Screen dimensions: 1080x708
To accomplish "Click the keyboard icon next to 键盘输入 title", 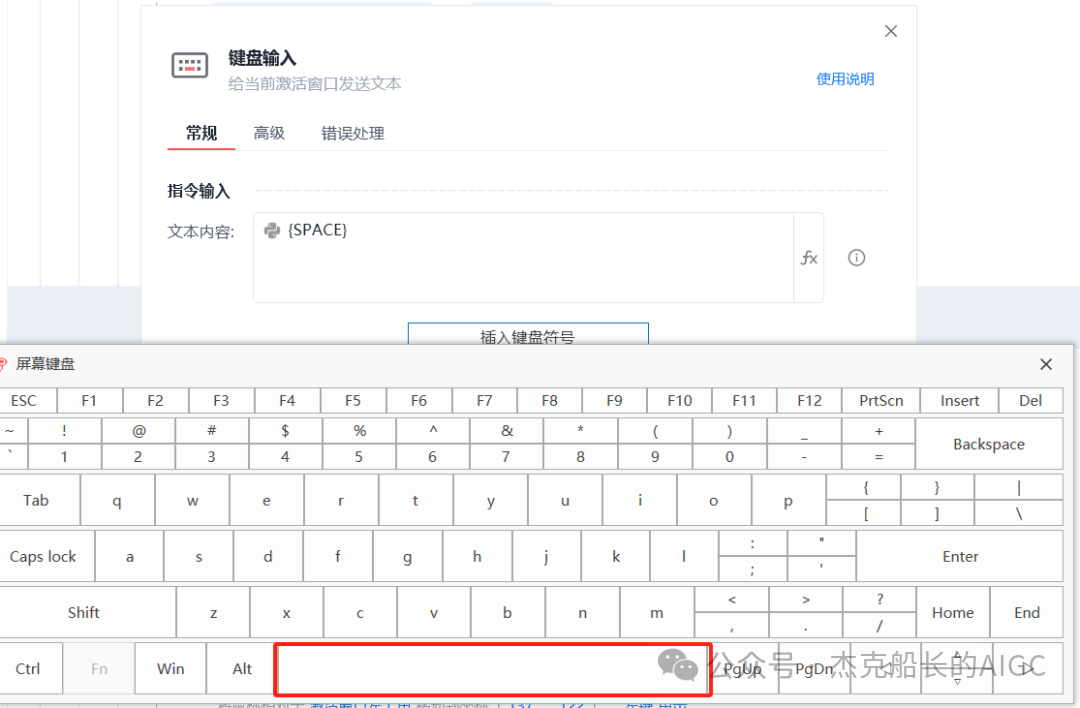I will point(189,64).
